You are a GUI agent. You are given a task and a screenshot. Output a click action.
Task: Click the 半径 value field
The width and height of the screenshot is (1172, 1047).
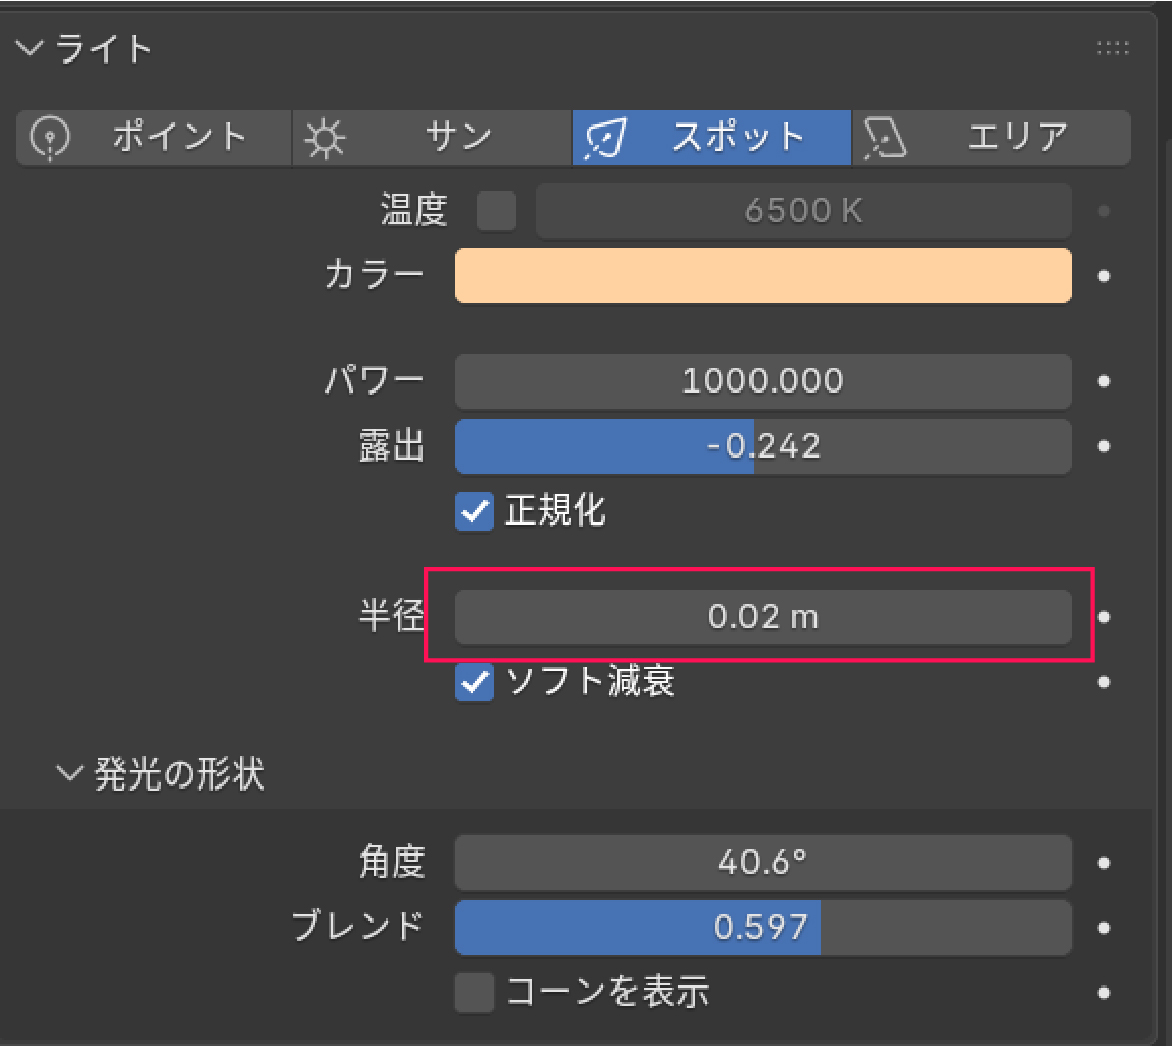pos(763,617)
